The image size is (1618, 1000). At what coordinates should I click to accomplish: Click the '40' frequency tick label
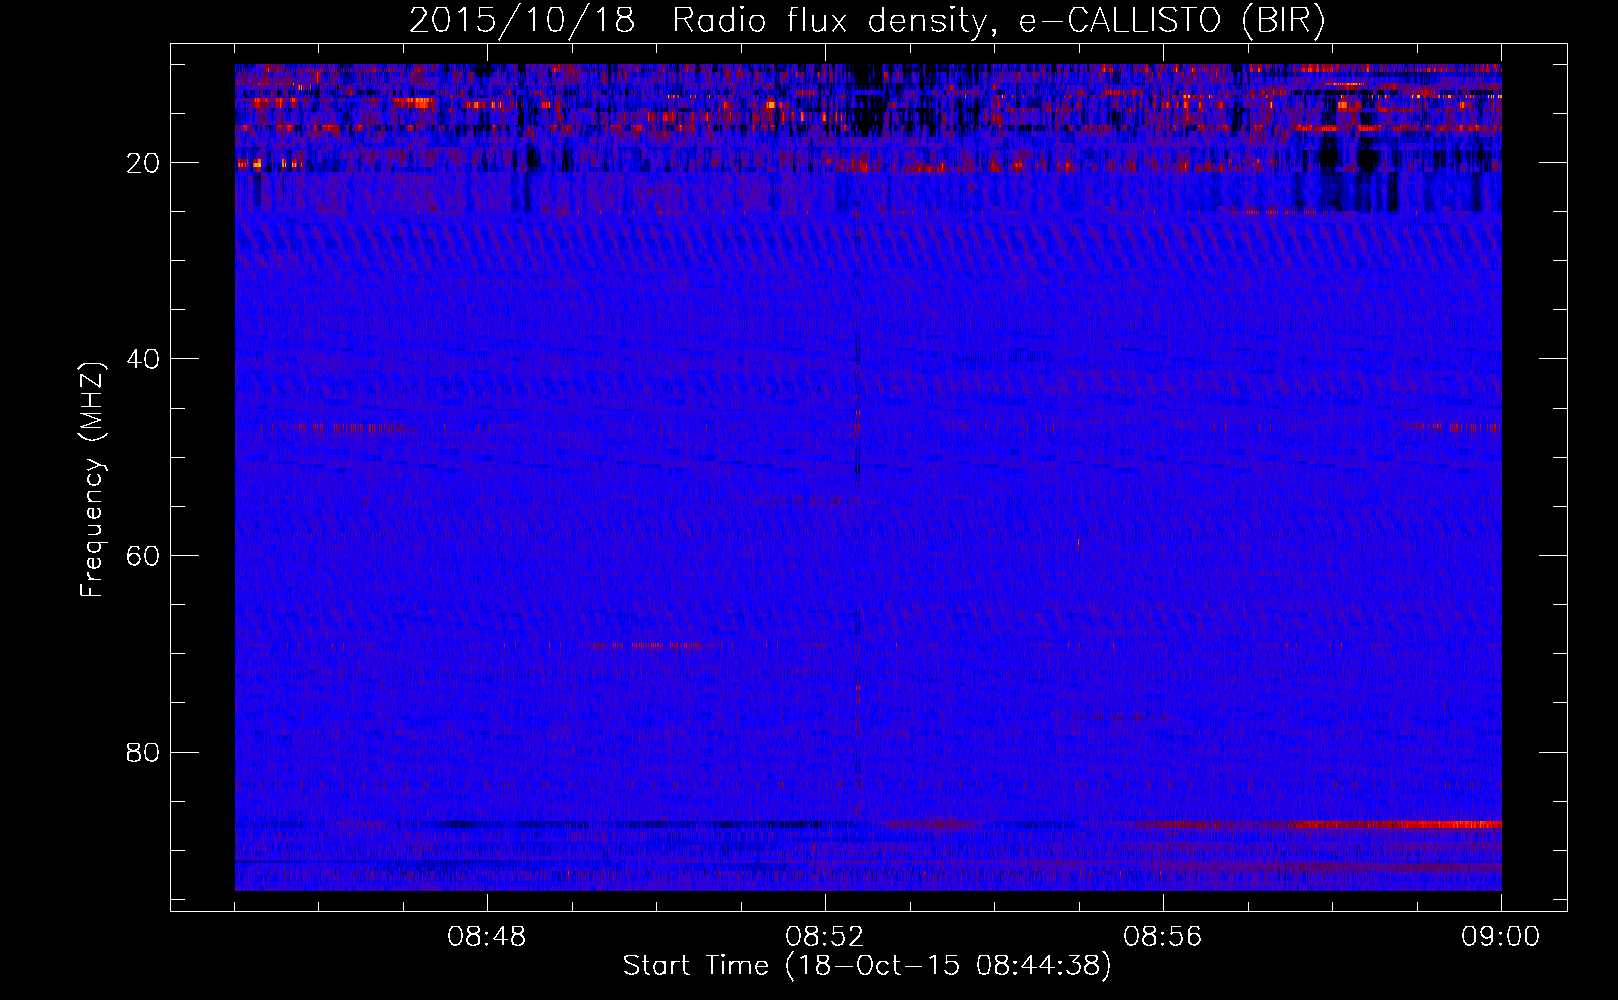pyautogui.click(x=144, y=359)
